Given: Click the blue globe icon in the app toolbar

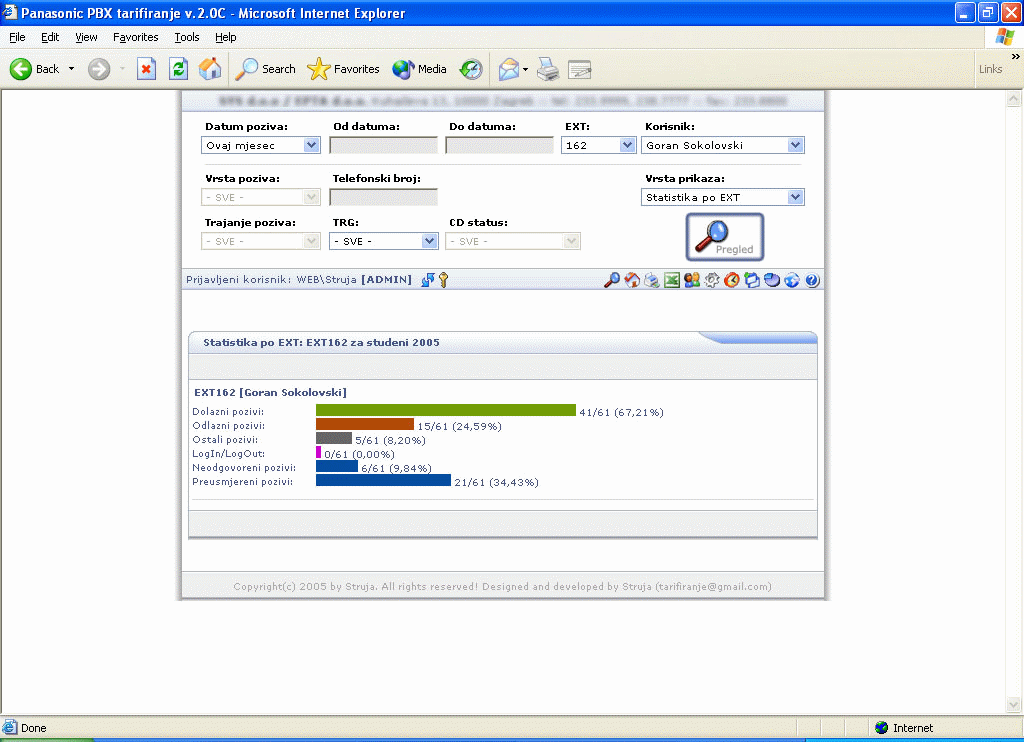Looking at the screenshot, I should 792,280.
